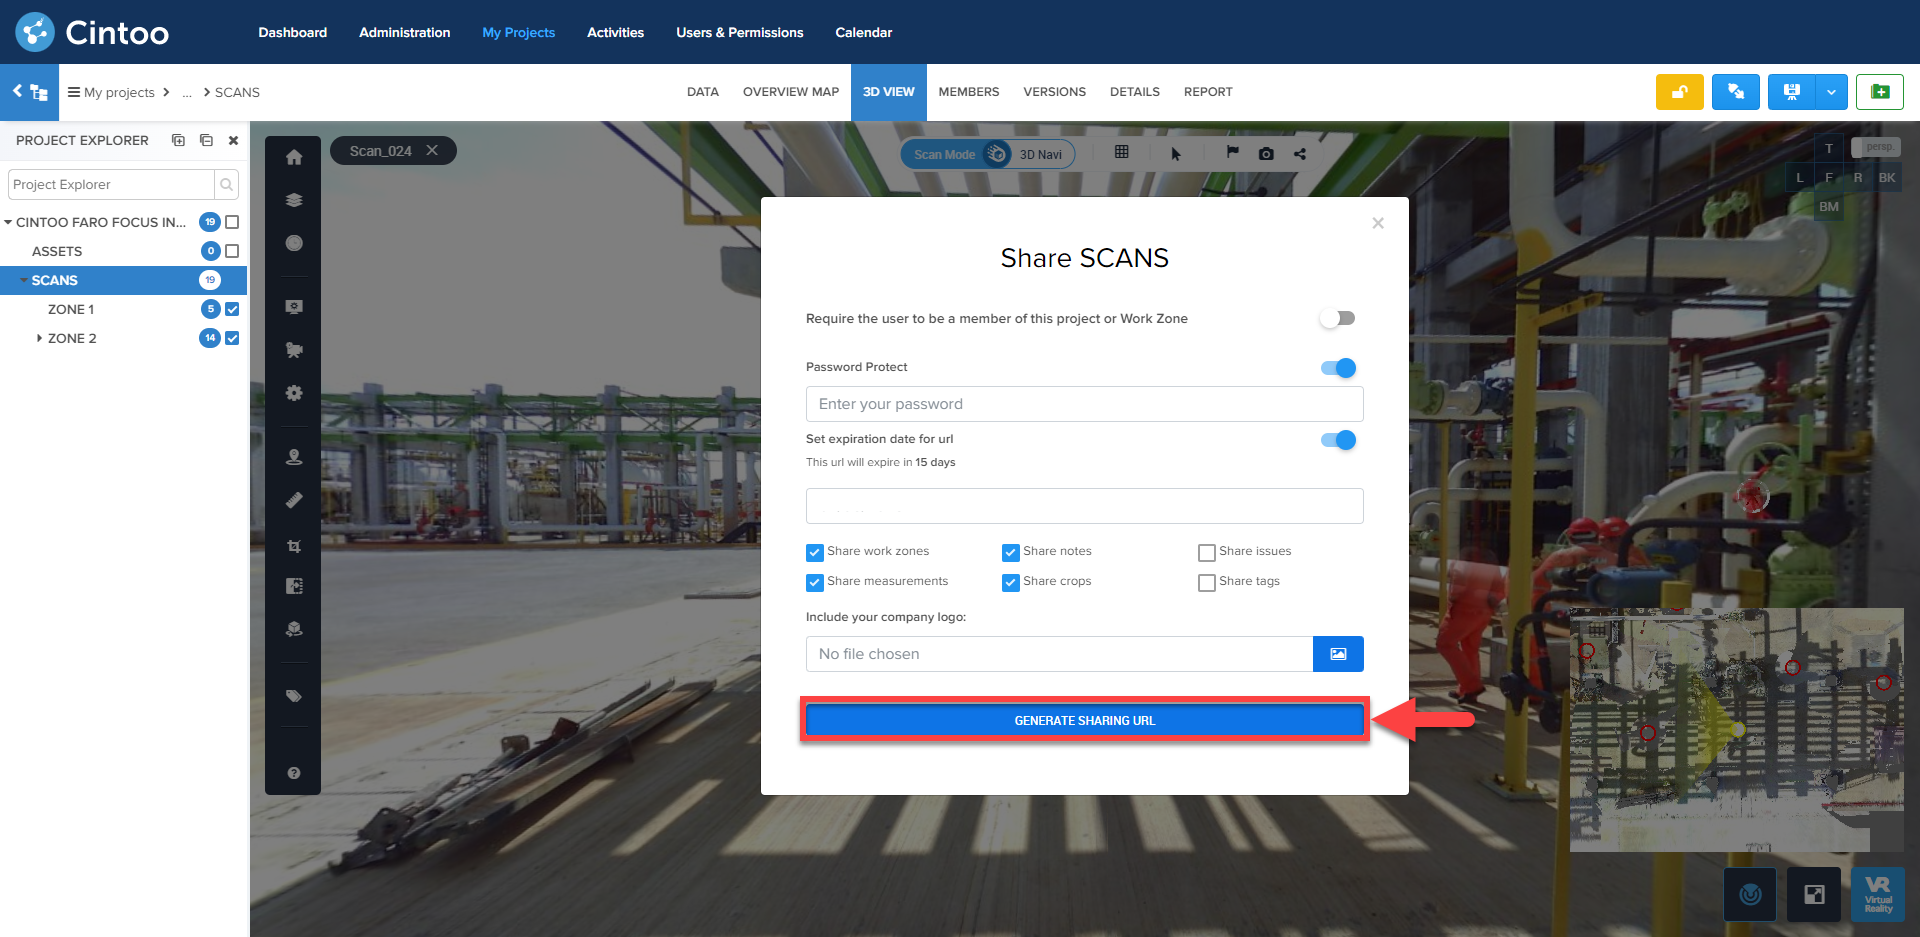The width and height of the screenshot is (1920, 937).
Task: Select the ruler measurement tool
Action: (294, 500)
